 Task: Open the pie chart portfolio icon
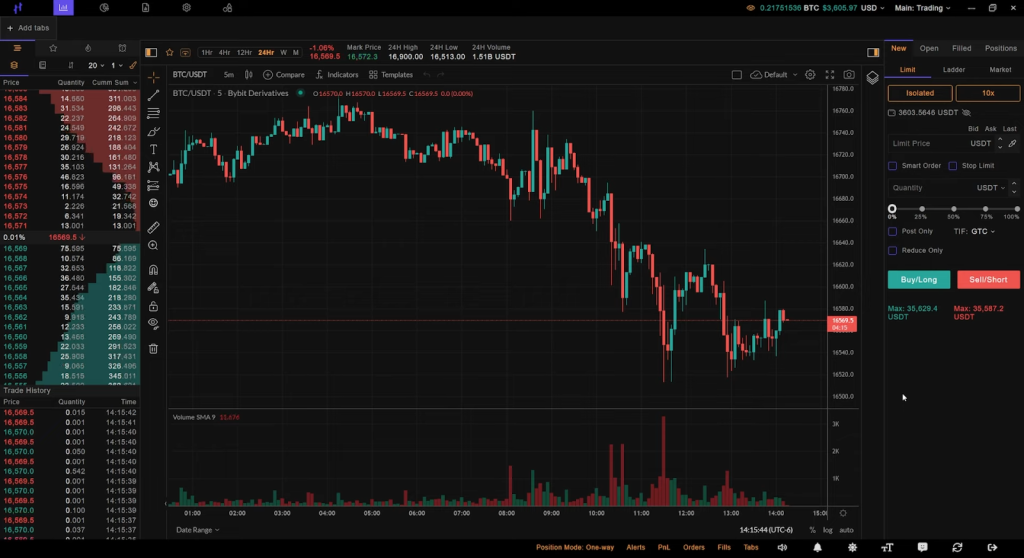[104, 8]
